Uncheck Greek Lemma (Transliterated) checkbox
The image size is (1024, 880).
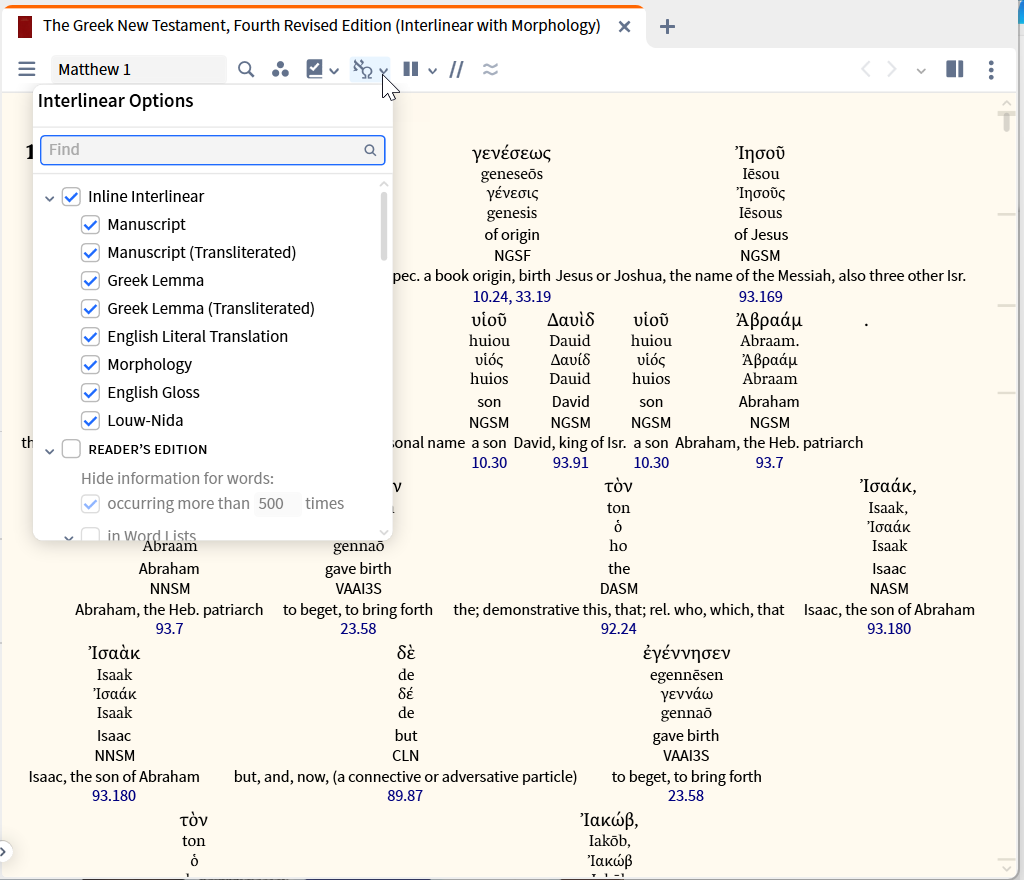(90, 309)
